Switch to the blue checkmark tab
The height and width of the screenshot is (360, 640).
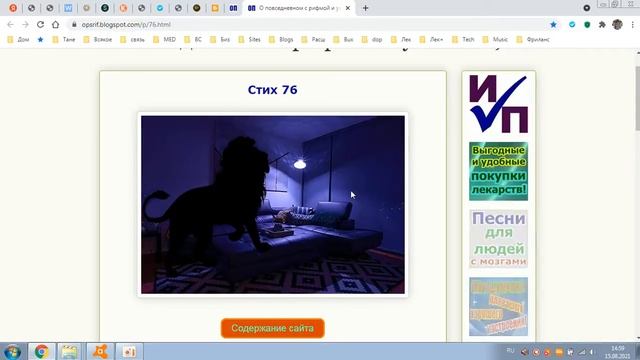point(160,8)
